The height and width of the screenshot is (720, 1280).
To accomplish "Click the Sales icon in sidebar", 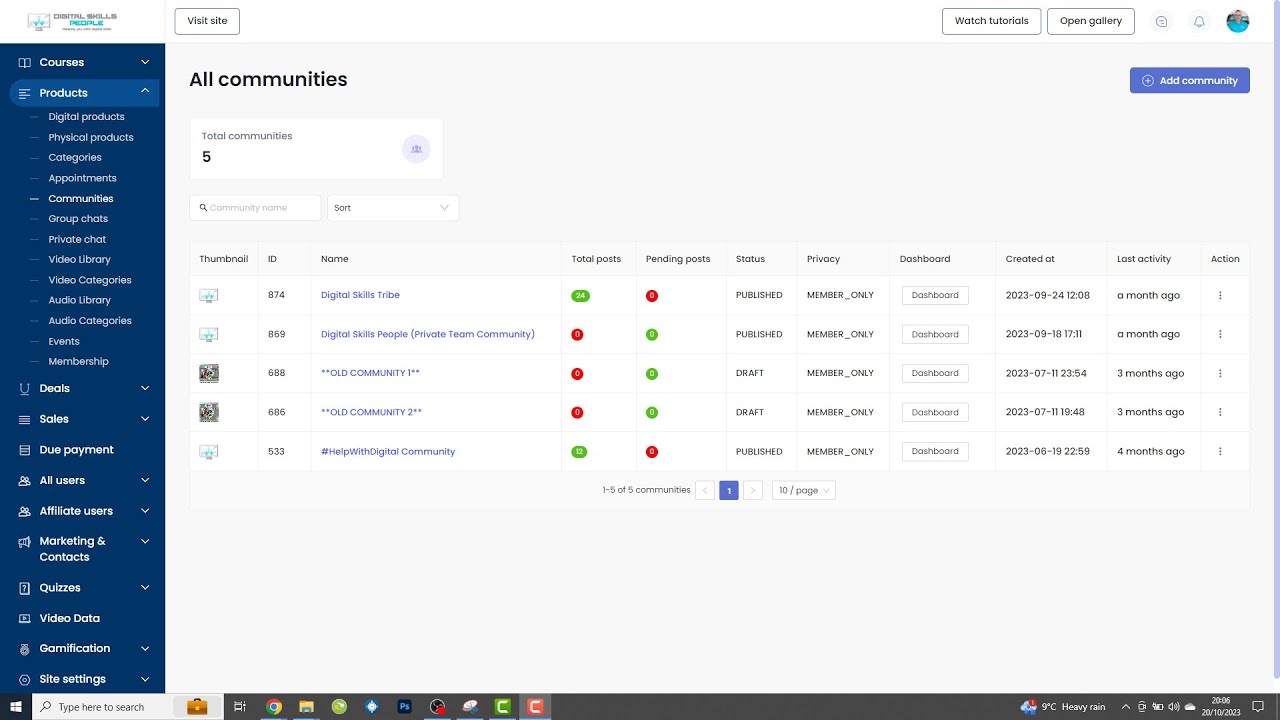I will pos(25,419).
